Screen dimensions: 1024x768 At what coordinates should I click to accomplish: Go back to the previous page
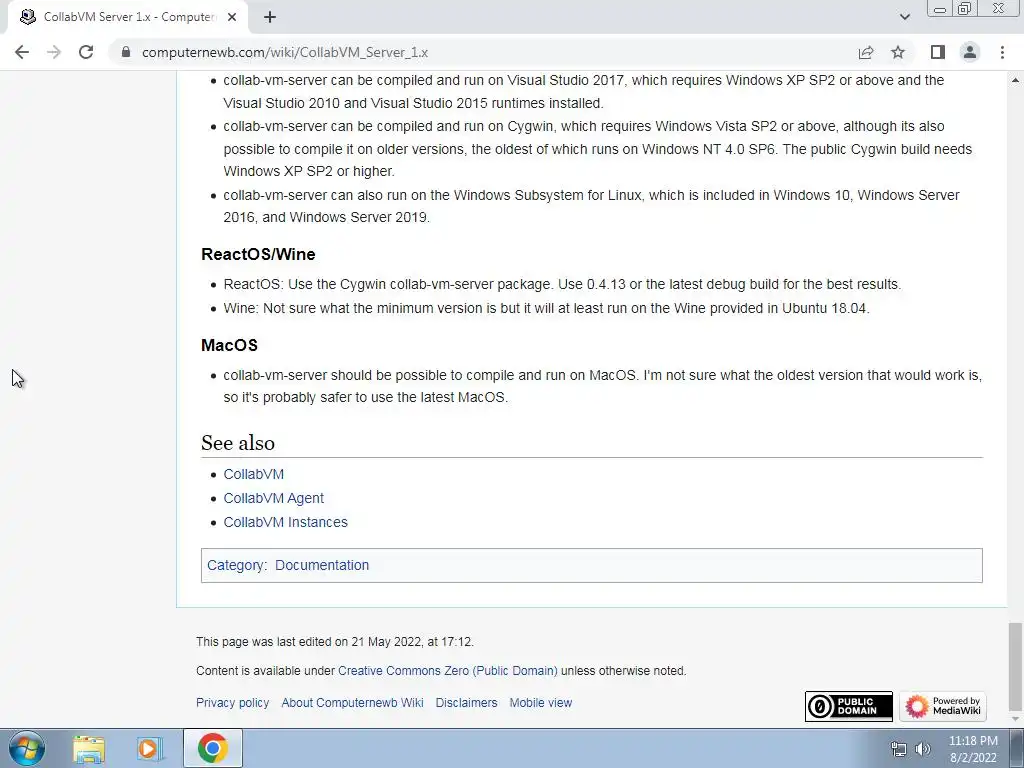pos(22,52)
